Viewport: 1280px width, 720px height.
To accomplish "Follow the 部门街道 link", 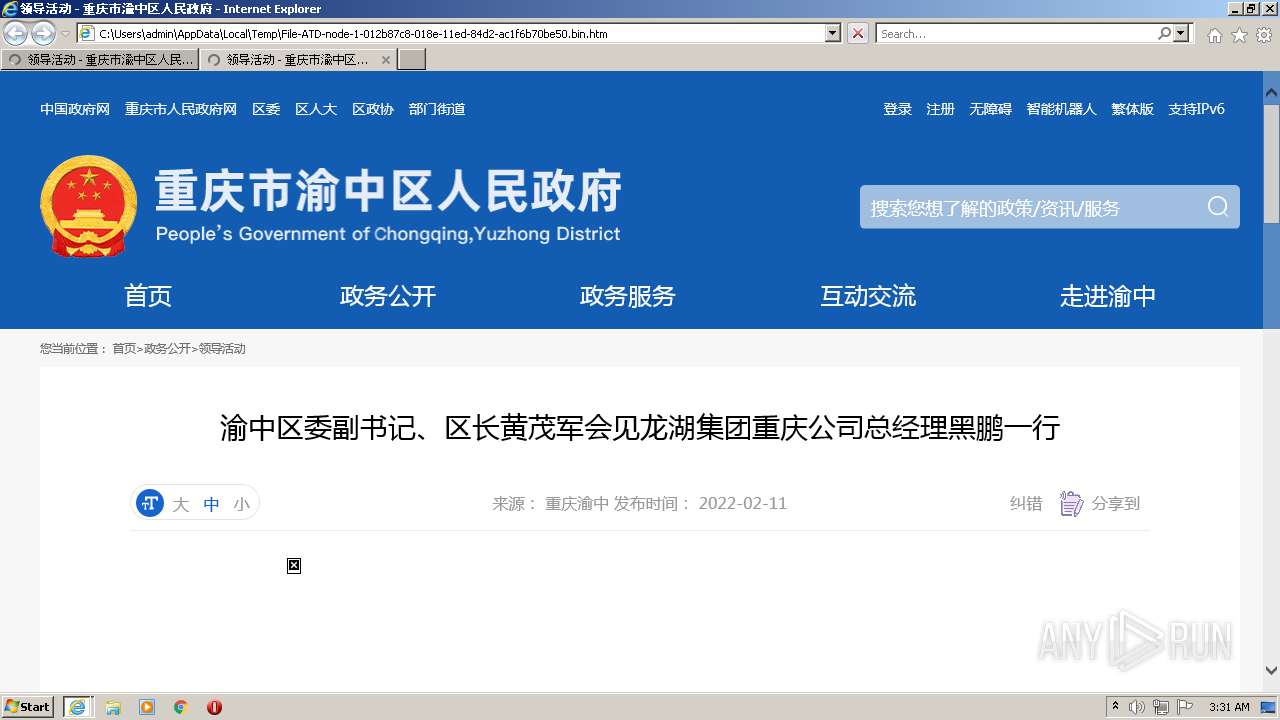I will coord(437,109).
